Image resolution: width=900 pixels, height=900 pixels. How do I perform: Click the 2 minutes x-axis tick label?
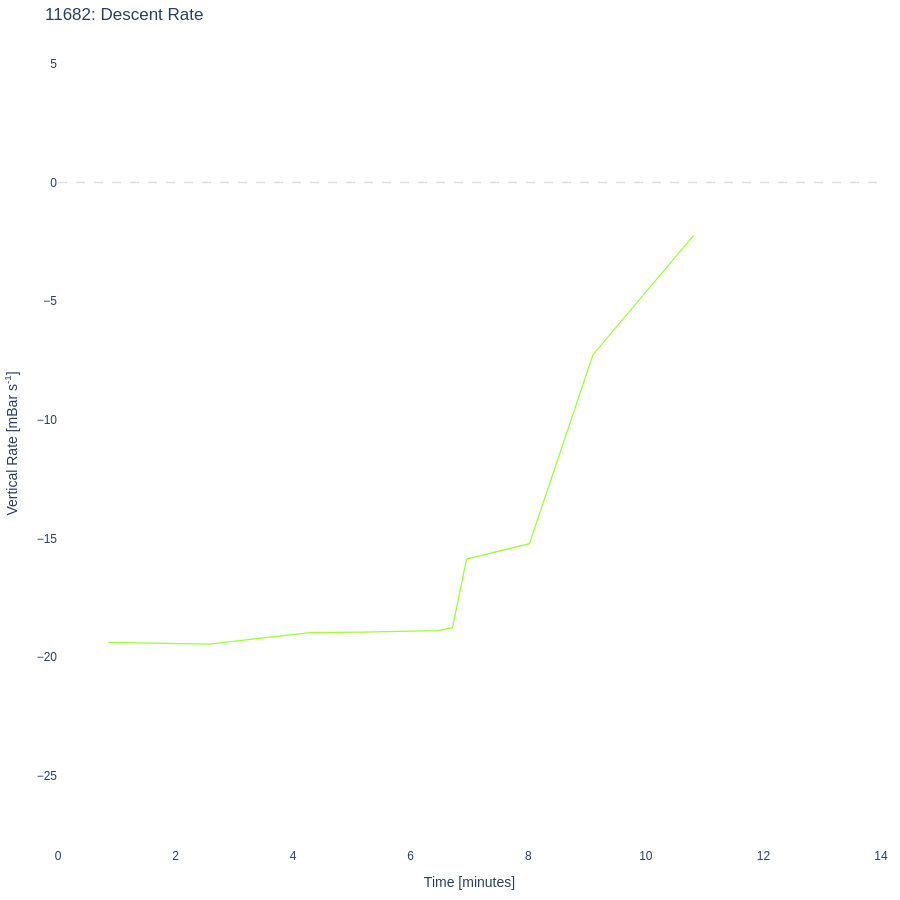(175, 856)
